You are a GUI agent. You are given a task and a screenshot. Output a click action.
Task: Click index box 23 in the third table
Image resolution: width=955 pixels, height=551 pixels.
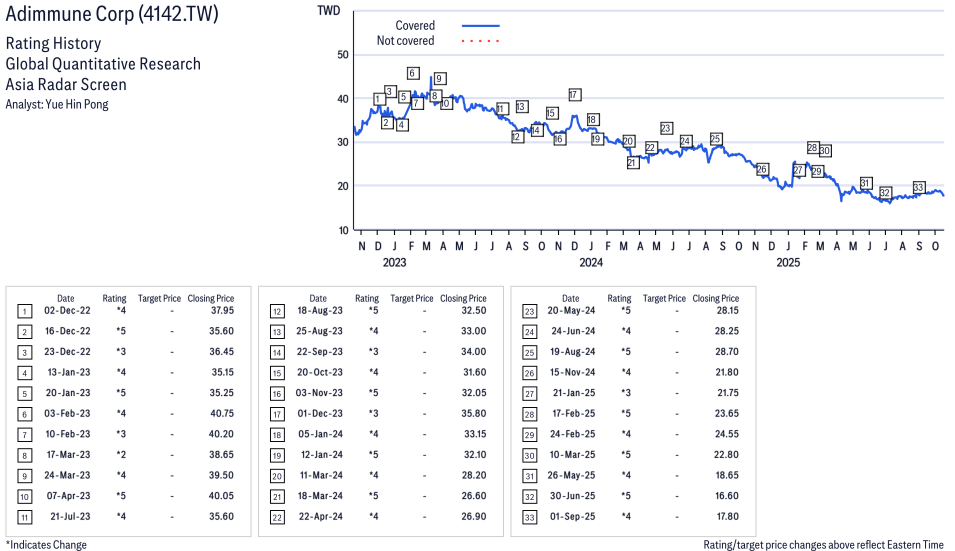pyautogui.click(x=530, y=310)
